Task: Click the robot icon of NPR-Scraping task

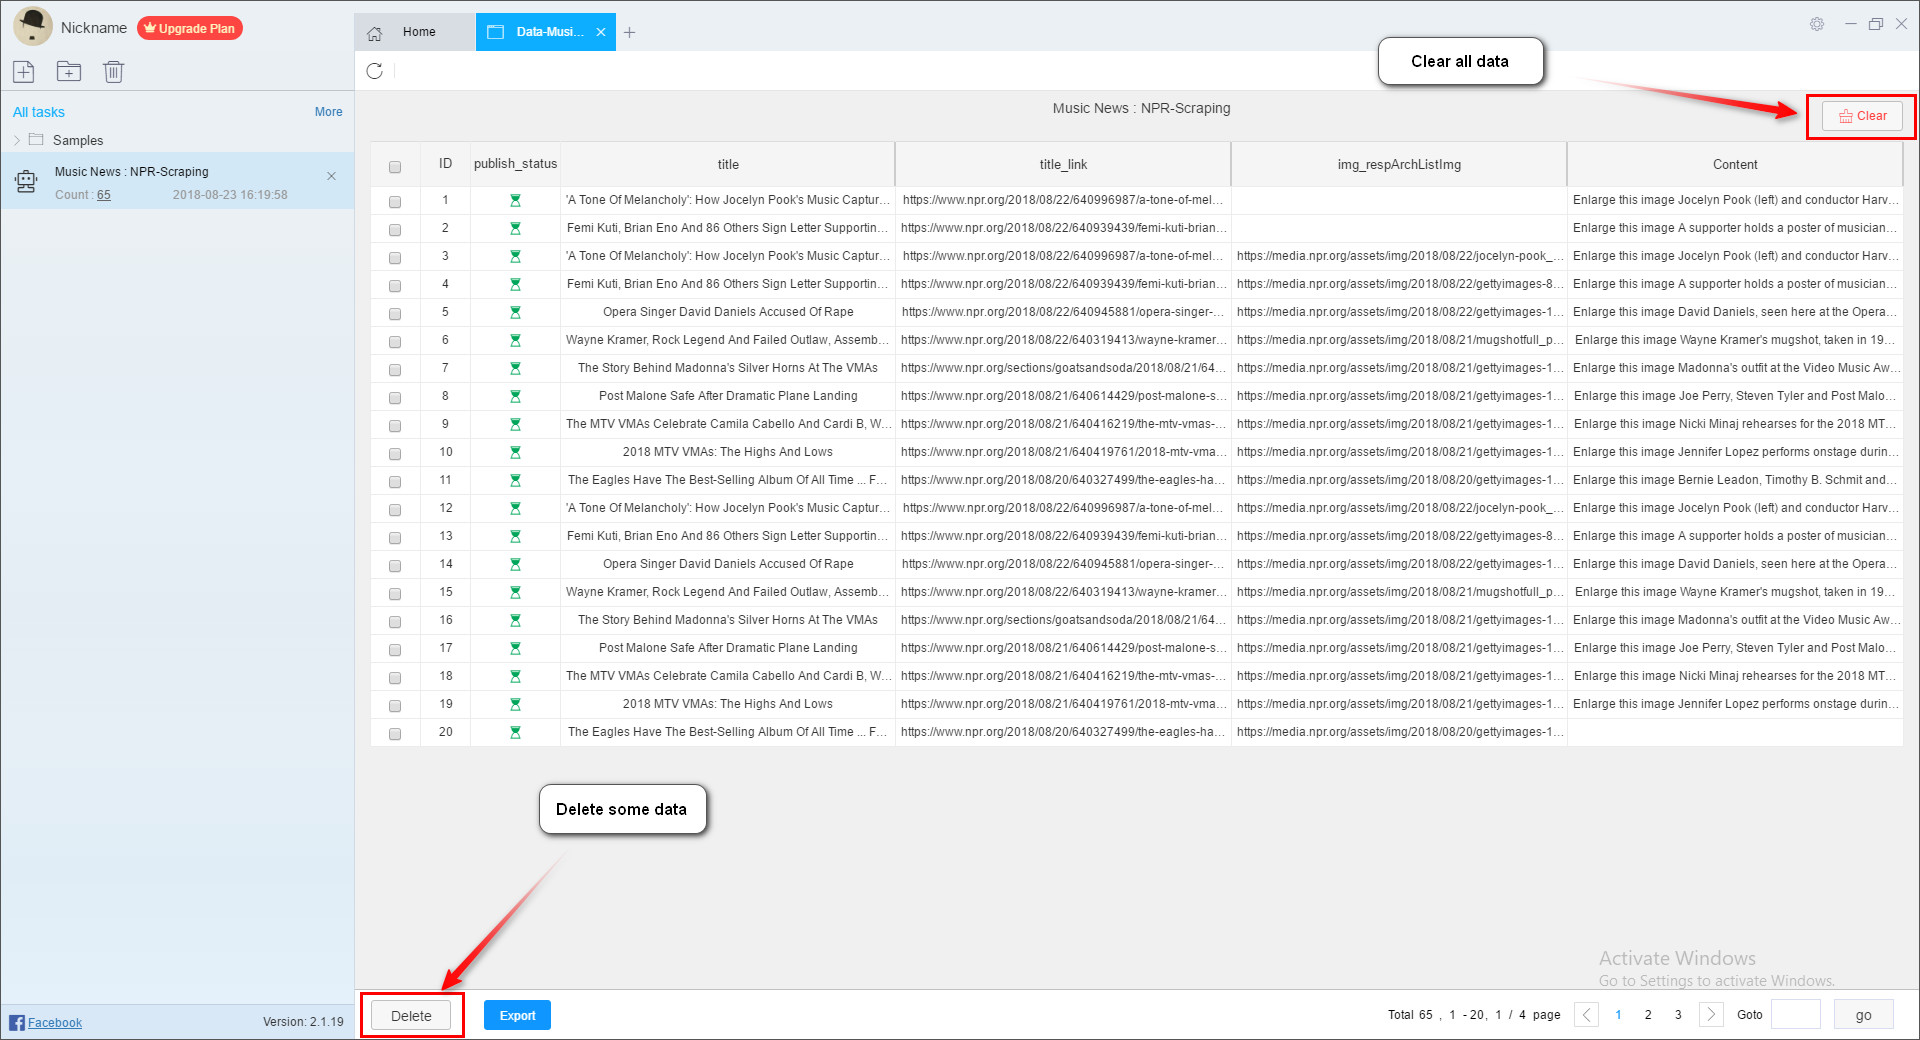Action: click(x=26, y=181)
